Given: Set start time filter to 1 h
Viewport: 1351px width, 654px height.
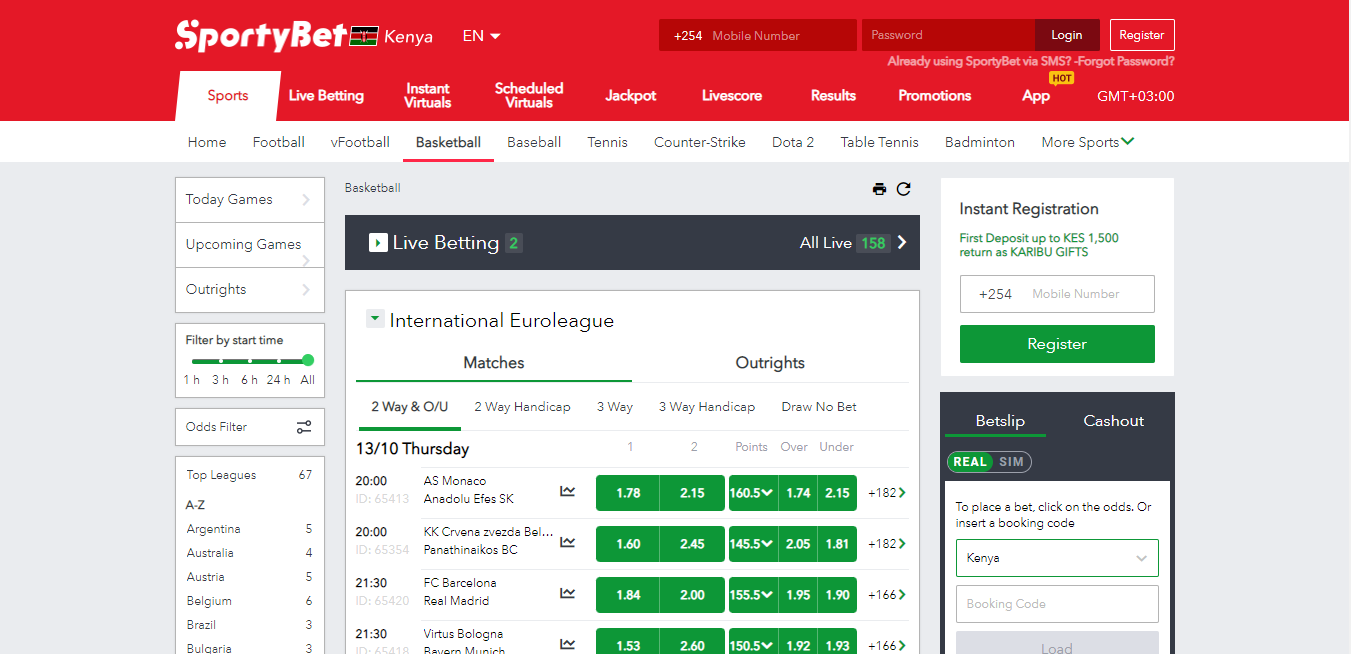Looking at the screenshot, I should [192, 380].
